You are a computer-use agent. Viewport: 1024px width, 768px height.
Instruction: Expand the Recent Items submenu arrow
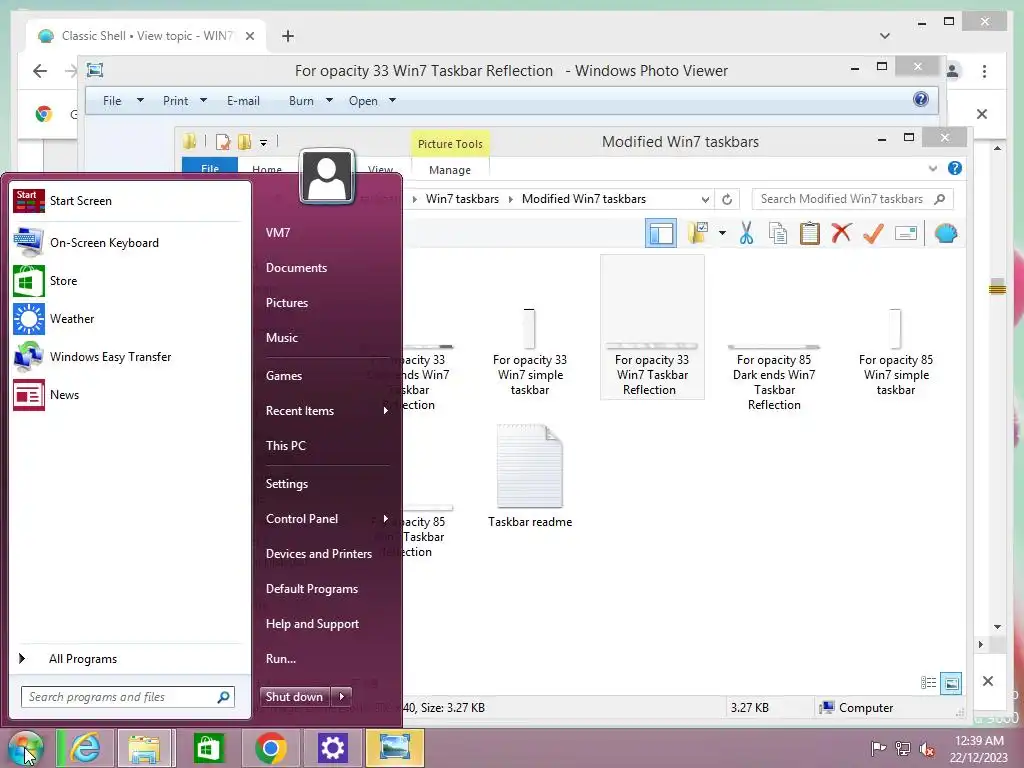click(385, 410)
